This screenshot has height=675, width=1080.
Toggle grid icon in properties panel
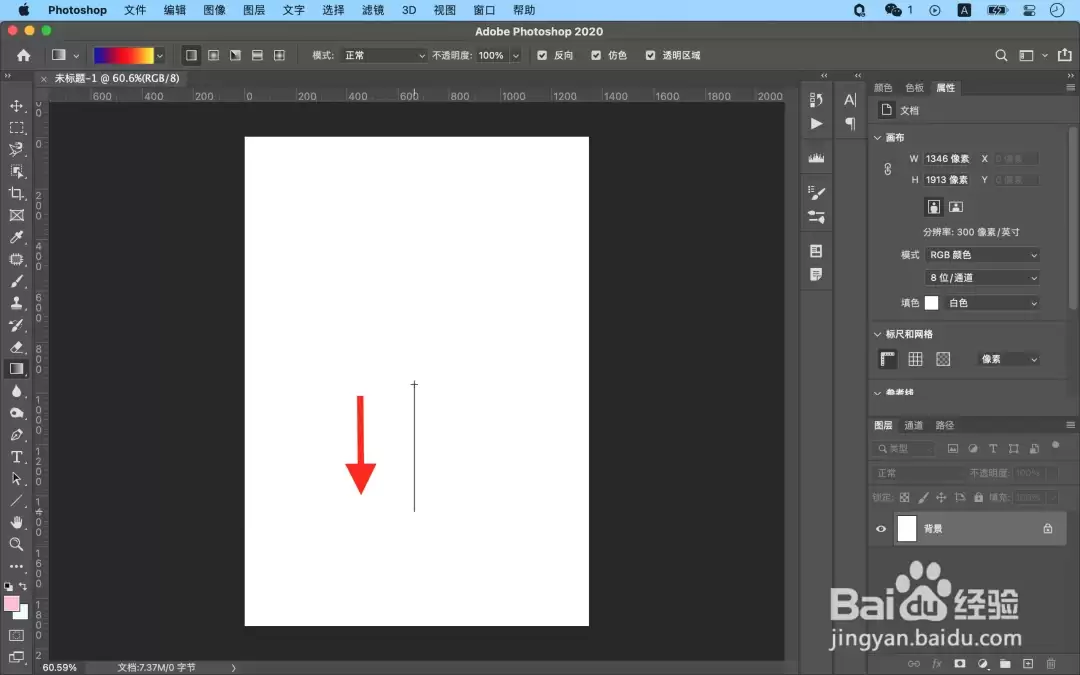(x=915, y=359)
